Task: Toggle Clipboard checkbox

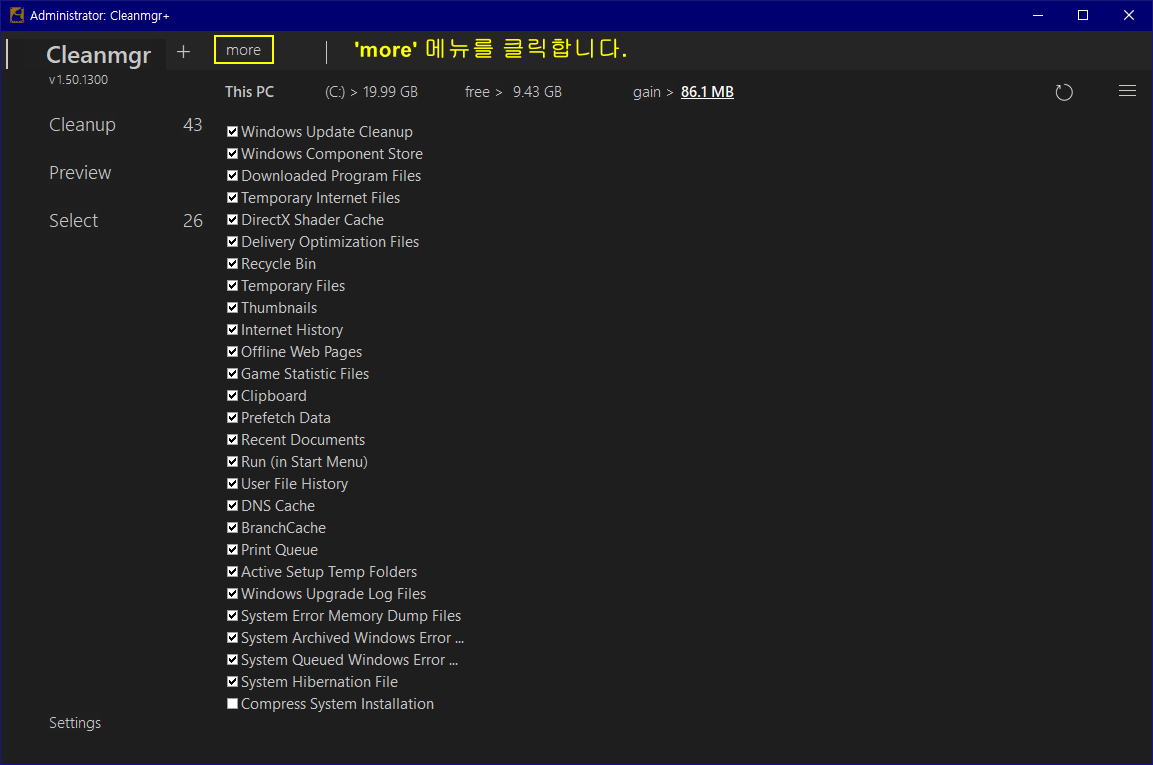Action: pyautogui.click(x=232, y=396)
